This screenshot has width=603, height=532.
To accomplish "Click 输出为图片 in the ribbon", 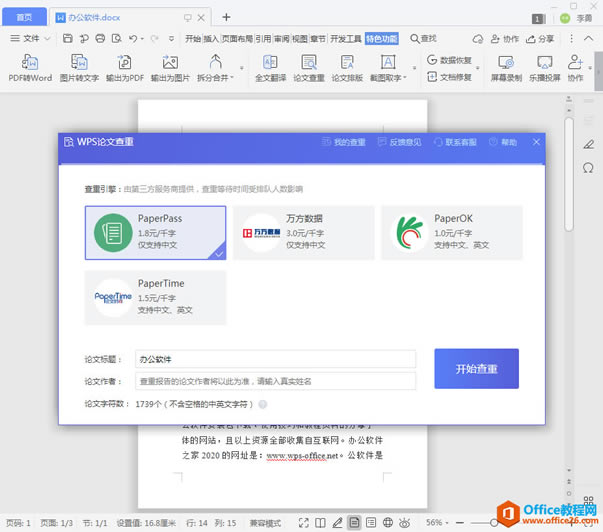I will click(x=170, y=68).
